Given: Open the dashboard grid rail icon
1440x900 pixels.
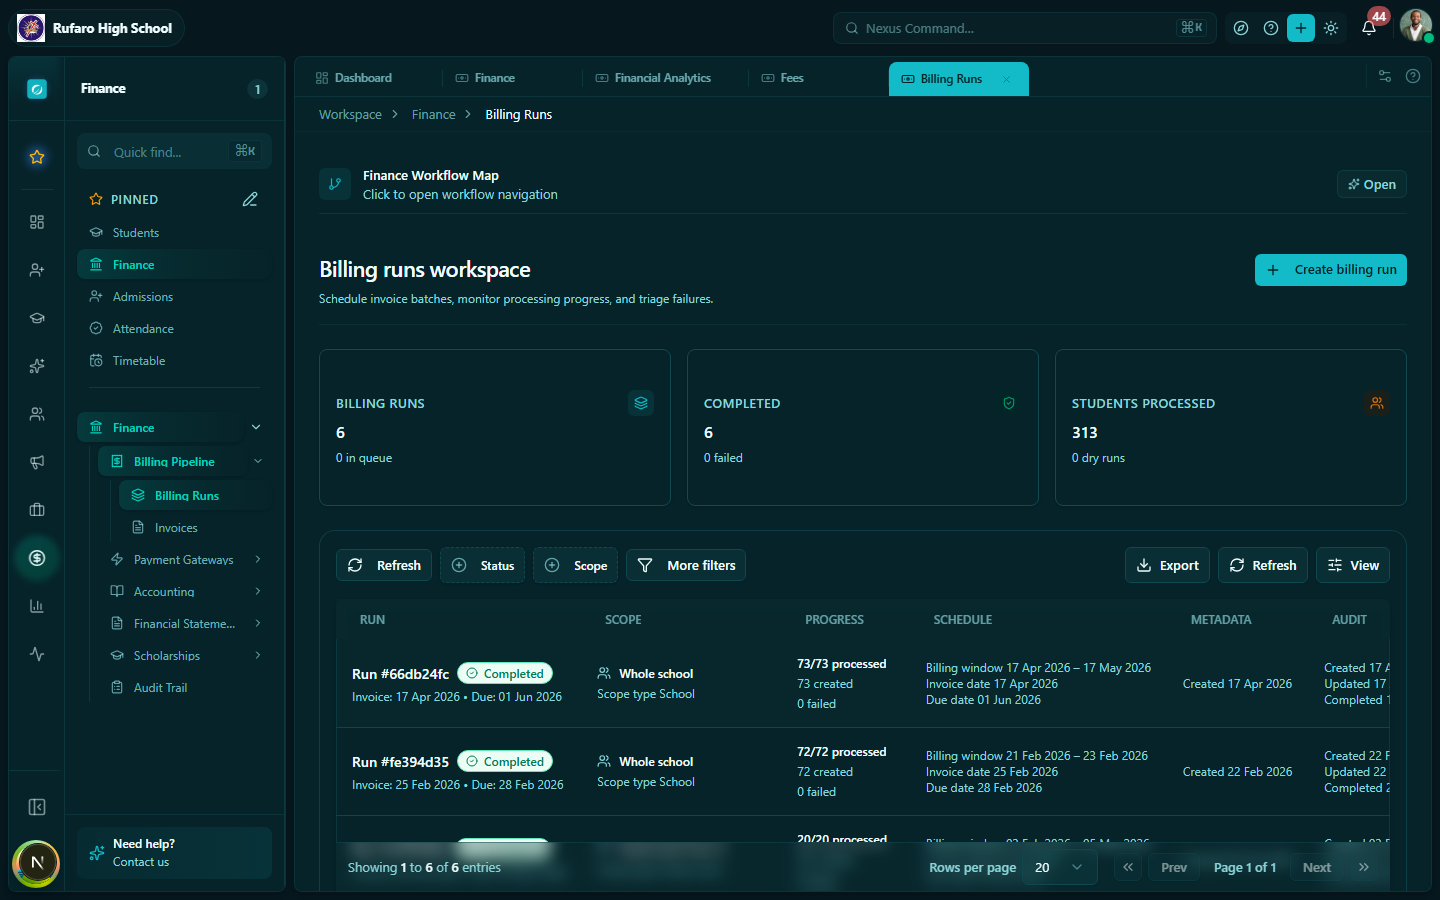Looking at the screenshot, I should point(37,222).
